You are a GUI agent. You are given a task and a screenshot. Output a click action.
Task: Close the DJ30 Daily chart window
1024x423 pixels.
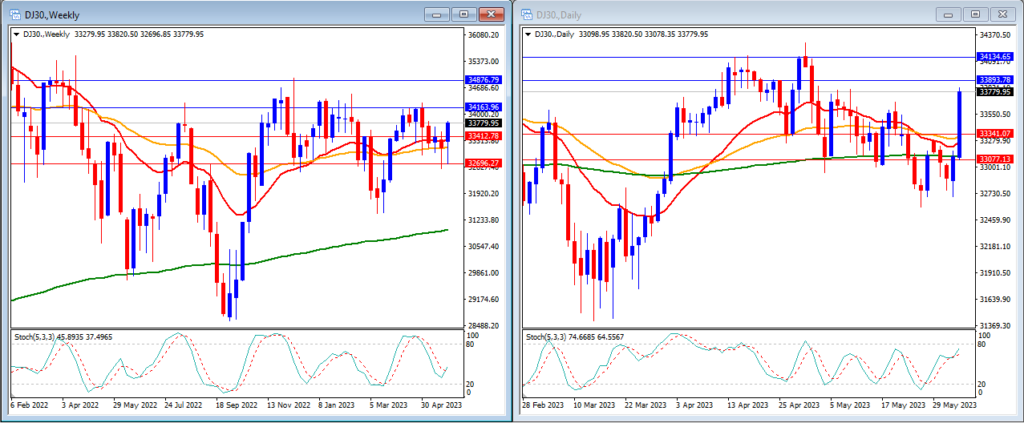1004,14
